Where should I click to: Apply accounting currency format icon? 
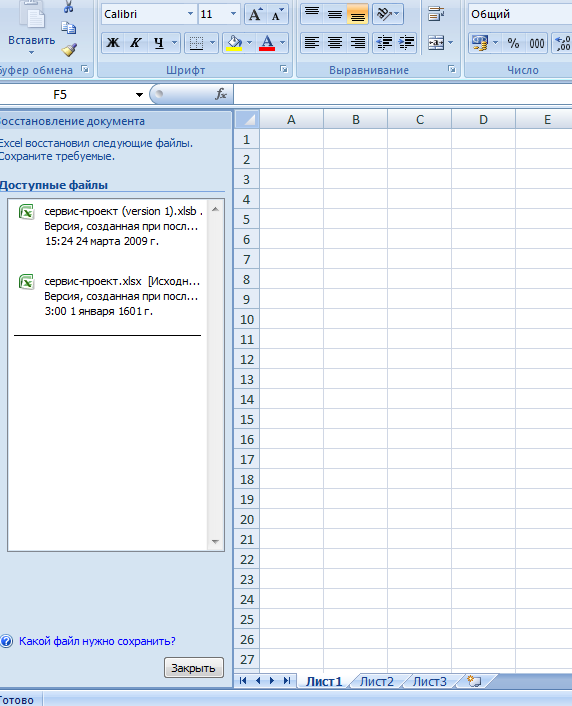pos(480,43)
